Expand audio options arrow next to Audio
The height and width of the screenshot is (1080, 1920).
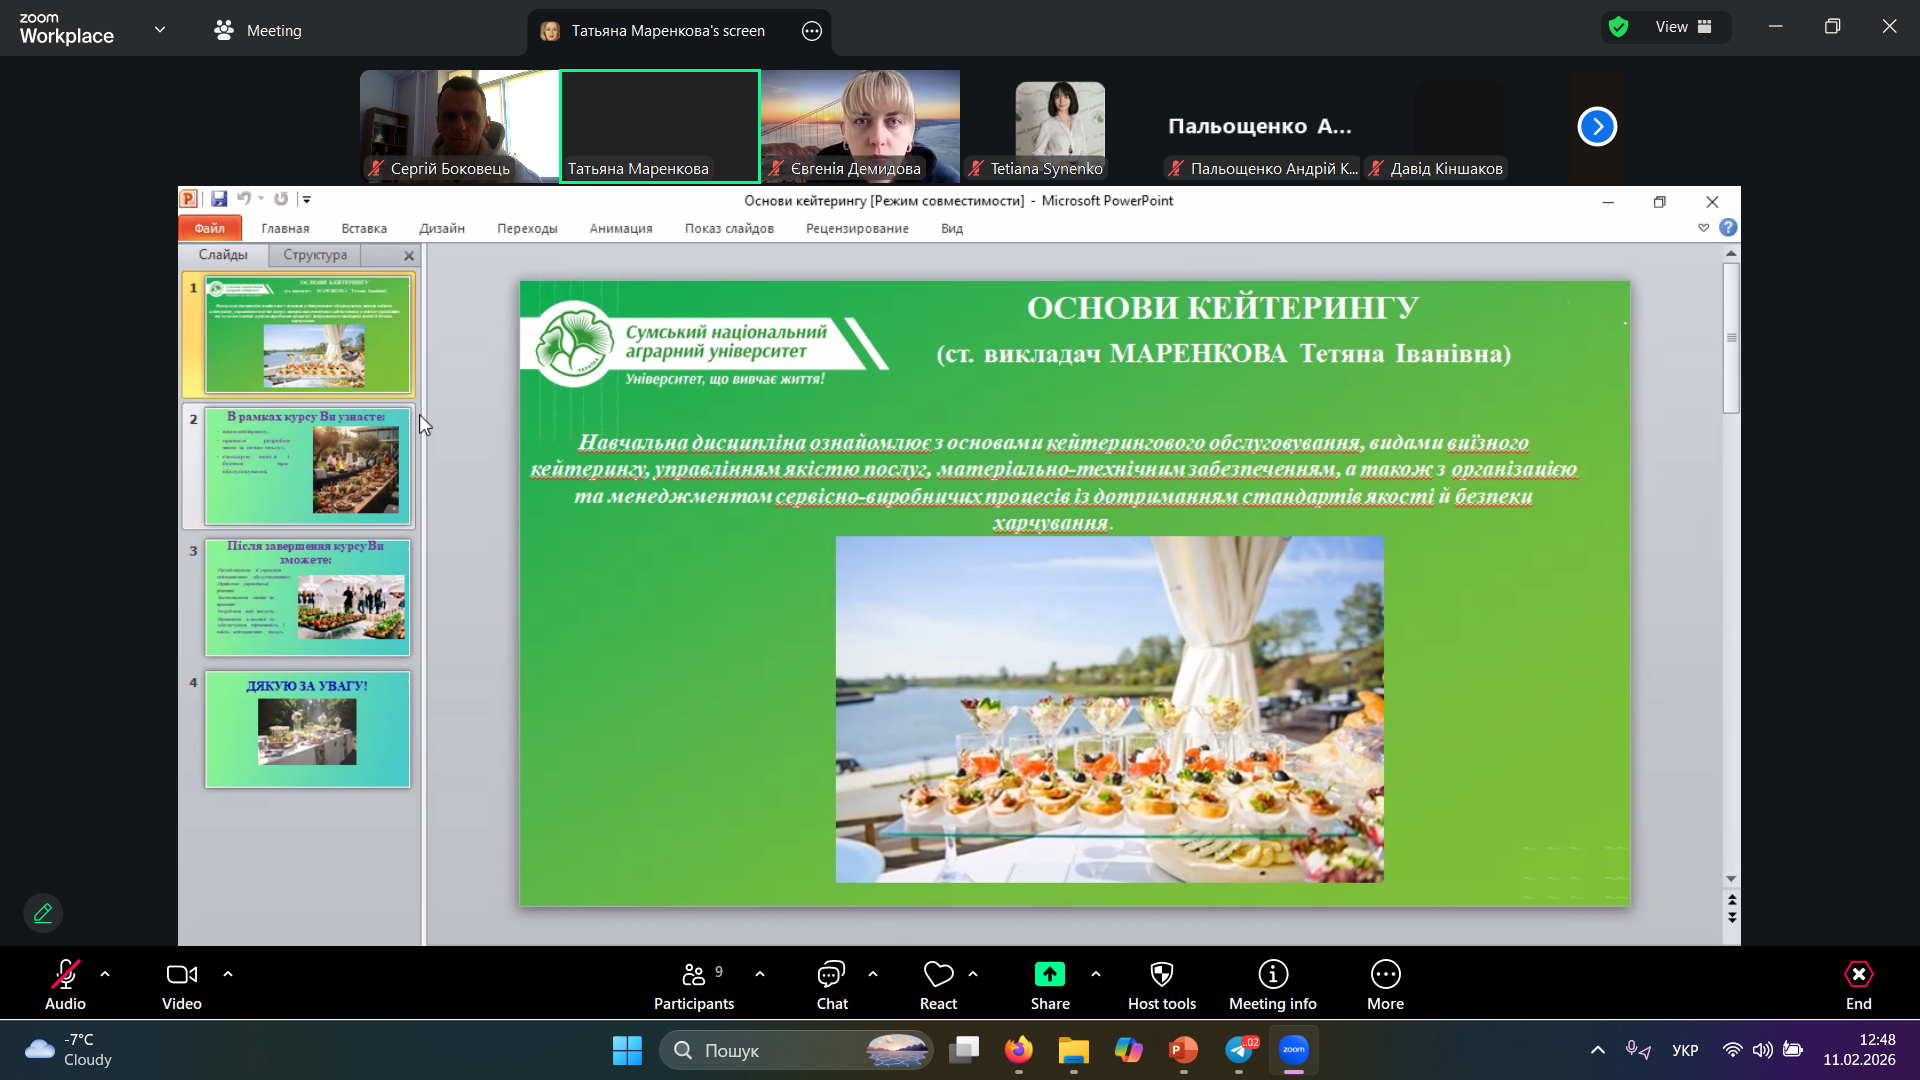point(105,974)
